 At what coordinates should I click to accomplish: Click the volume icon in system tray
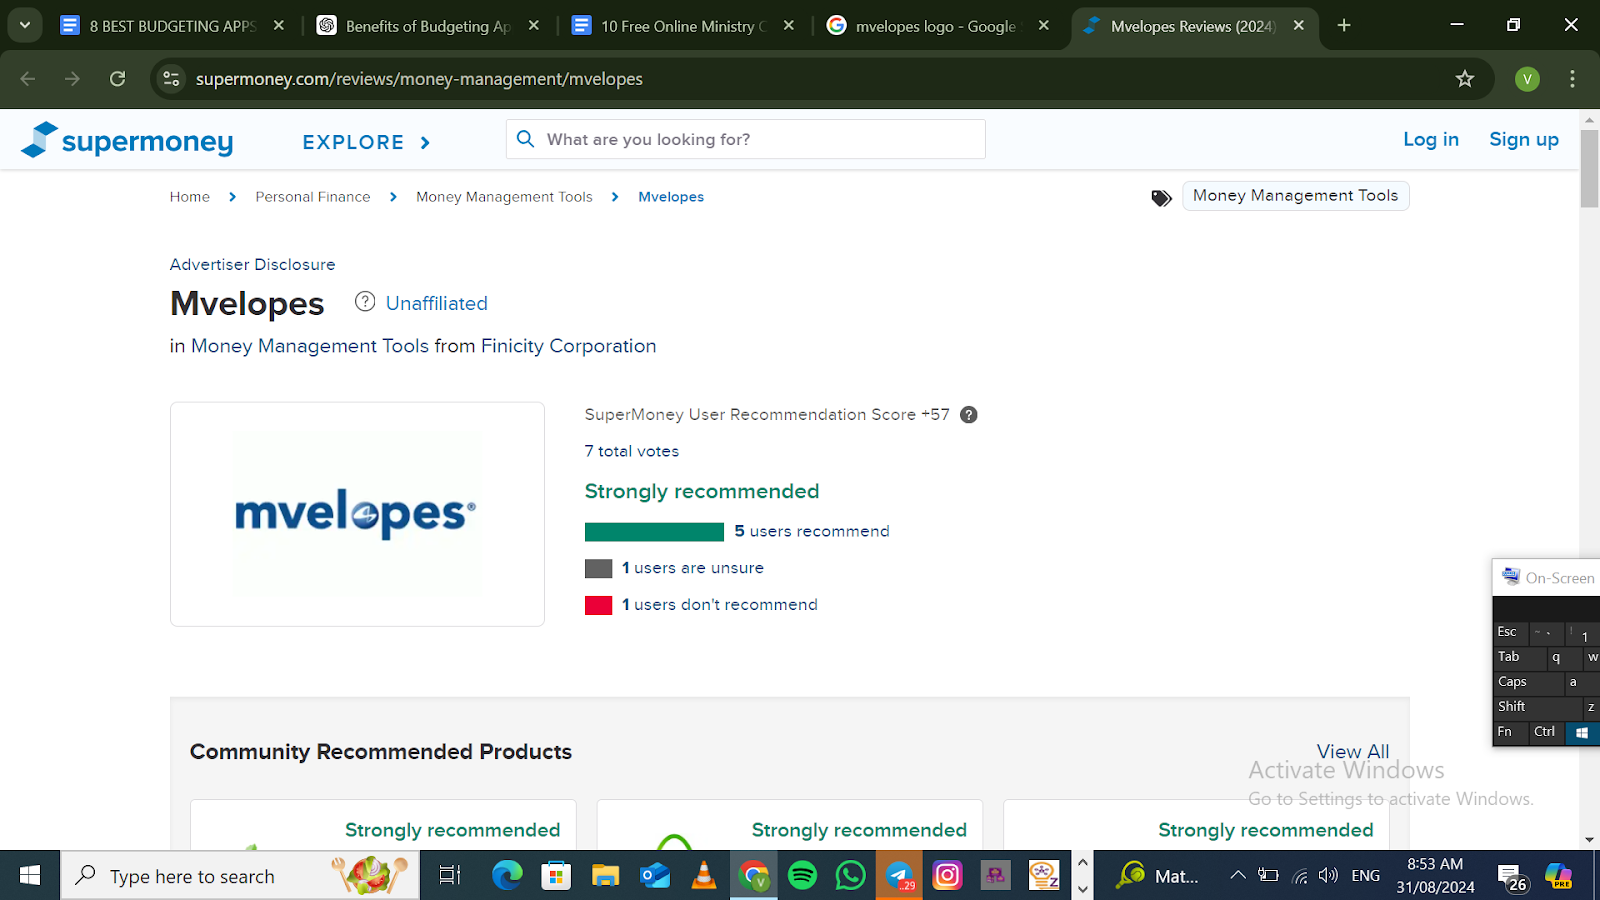[1328, 876]
